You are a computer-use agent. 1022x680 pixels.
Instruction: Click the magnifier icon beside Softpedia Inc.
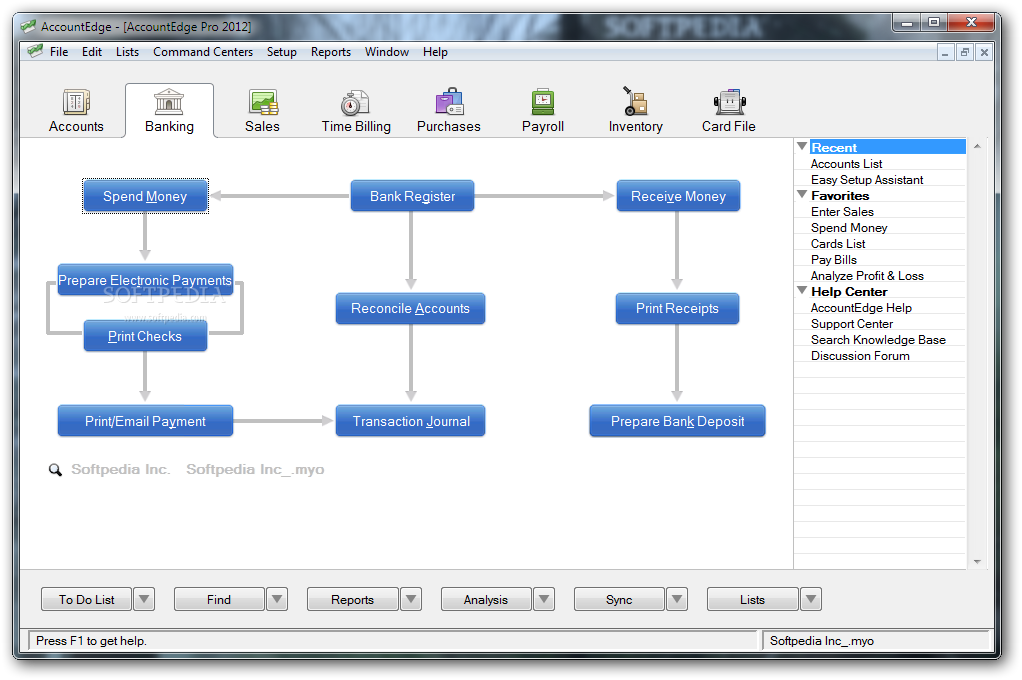click(x=55, y=469)
